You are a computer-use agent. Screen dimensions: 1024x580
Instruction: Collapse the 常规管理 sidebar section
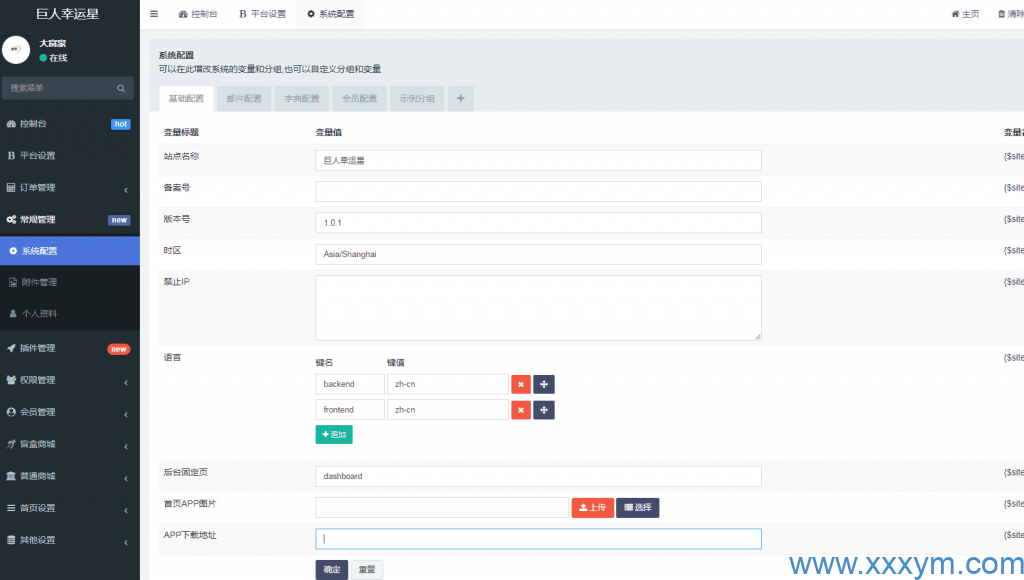tap(69, 220)
